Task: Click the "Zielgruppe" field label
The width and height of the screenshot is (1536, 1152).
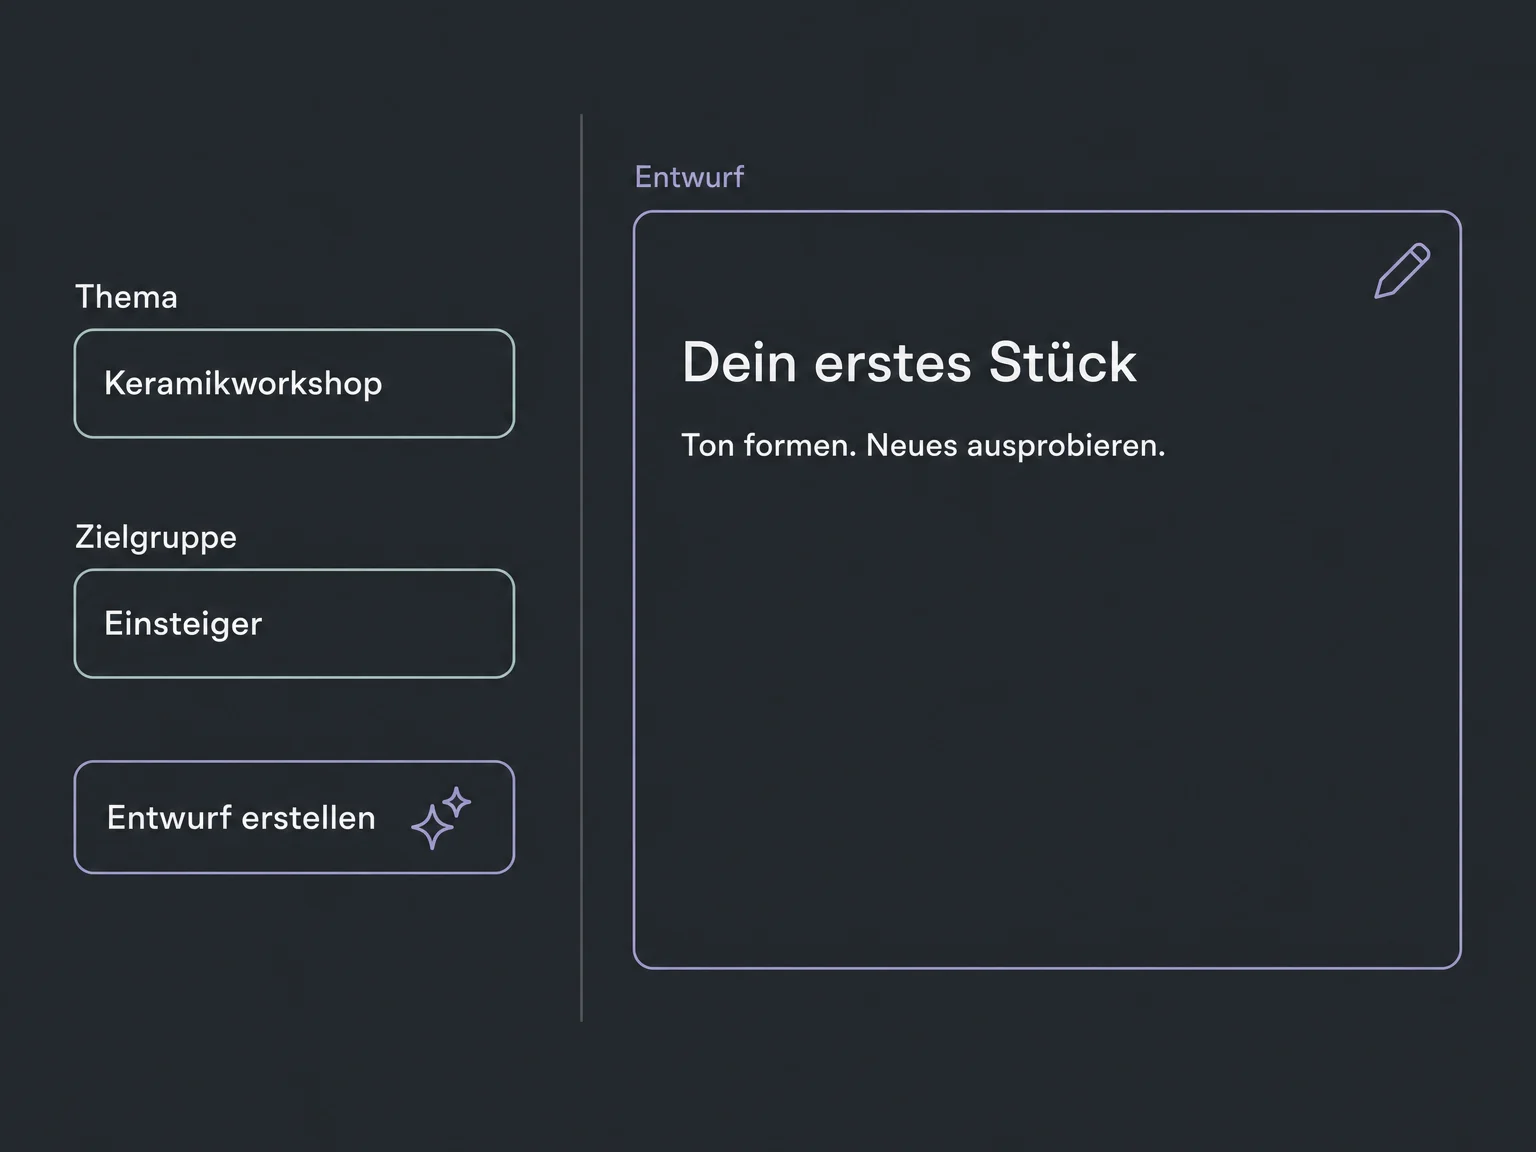Action: (156, 538)
